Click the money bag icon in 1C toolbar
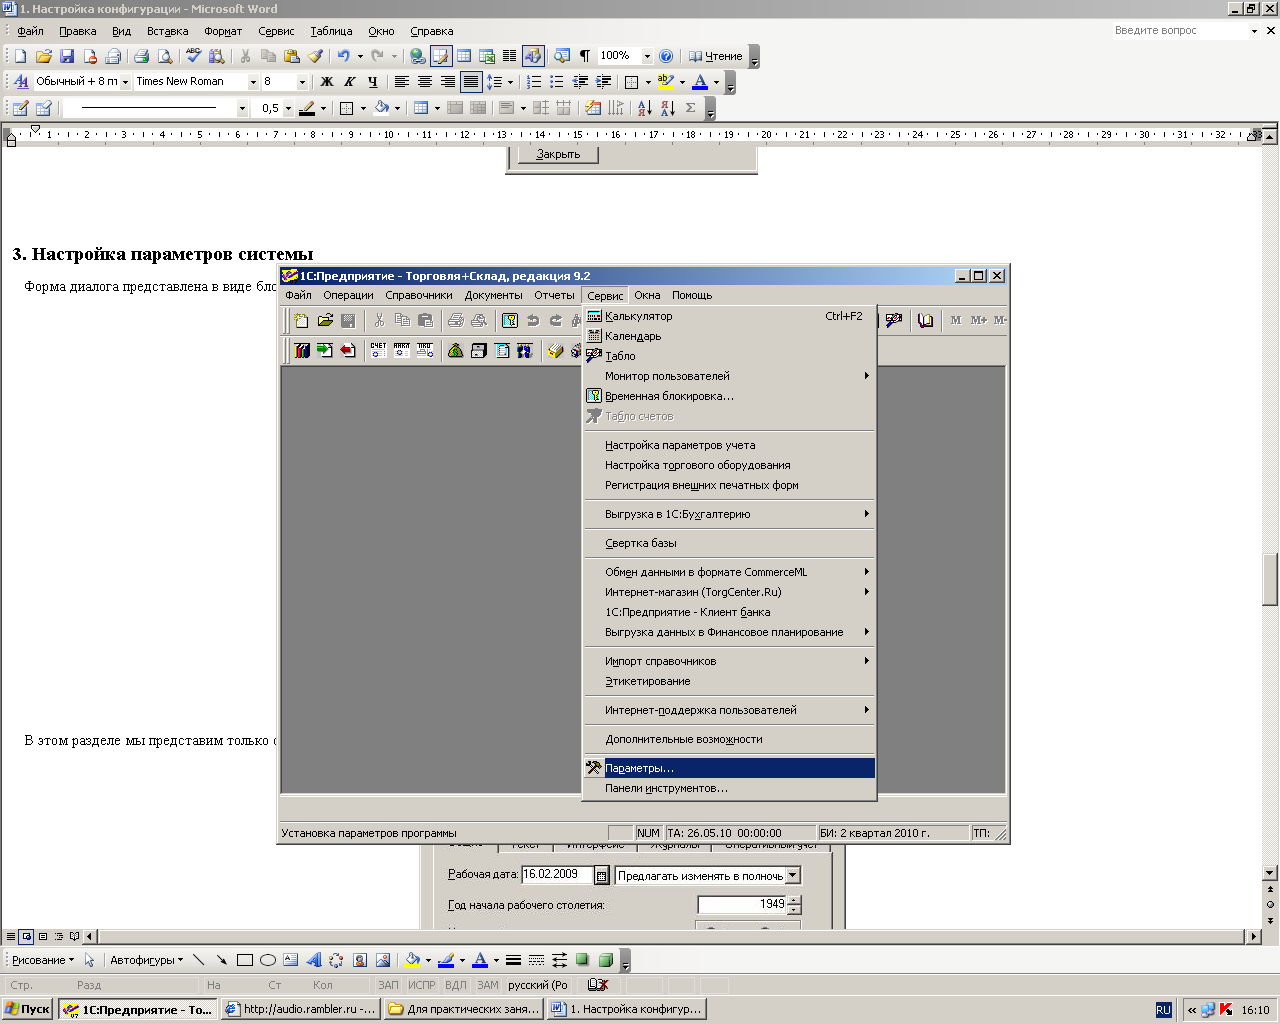Viewport: 1280px width, 1024px height. [455, 350]
